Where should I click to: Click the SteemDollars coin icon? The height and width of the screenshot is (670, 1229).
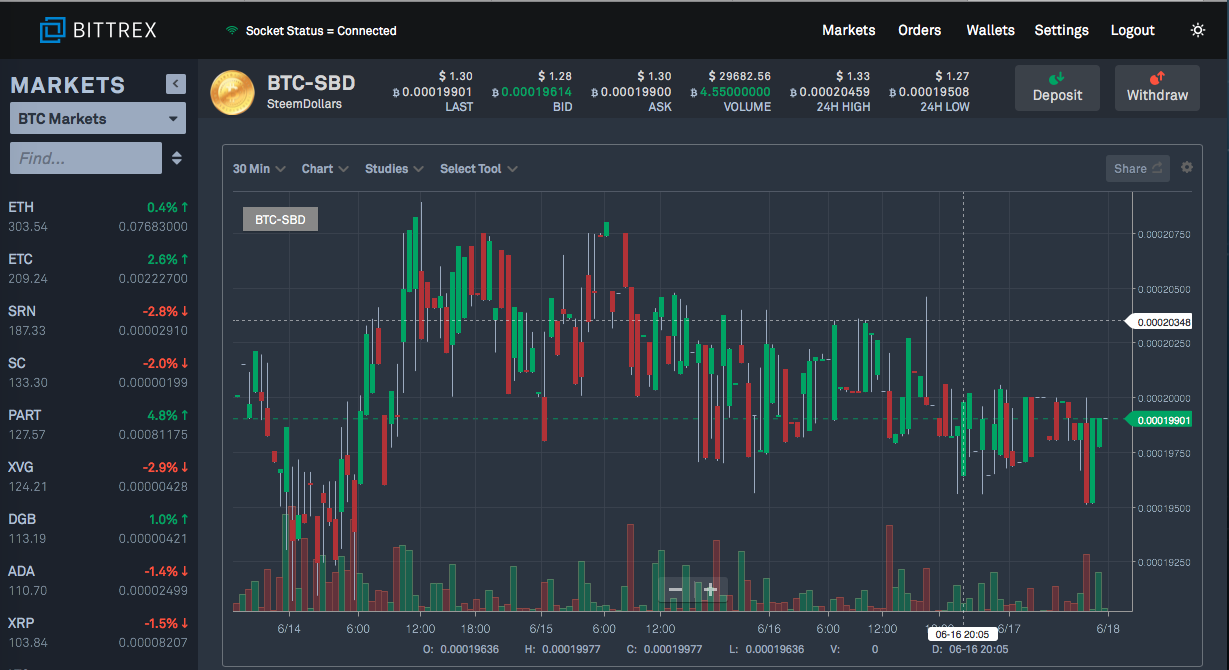tap(232, 93)
